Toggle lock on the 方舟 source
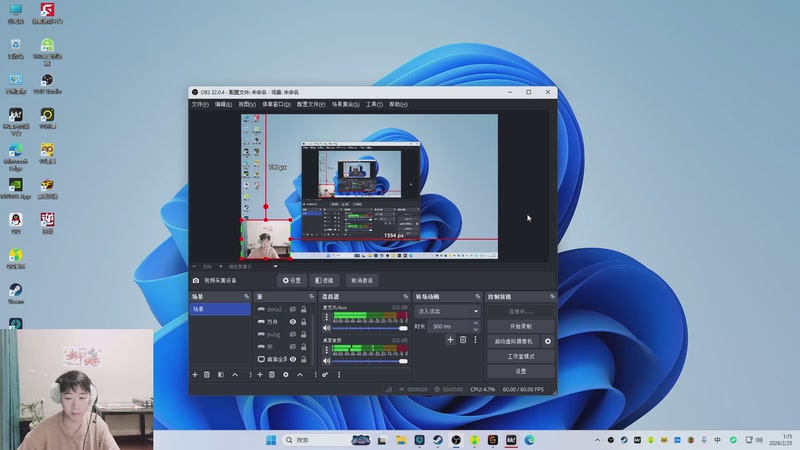Image resolution: width=800 pixels, height=450 pixels. pos(304,322)
